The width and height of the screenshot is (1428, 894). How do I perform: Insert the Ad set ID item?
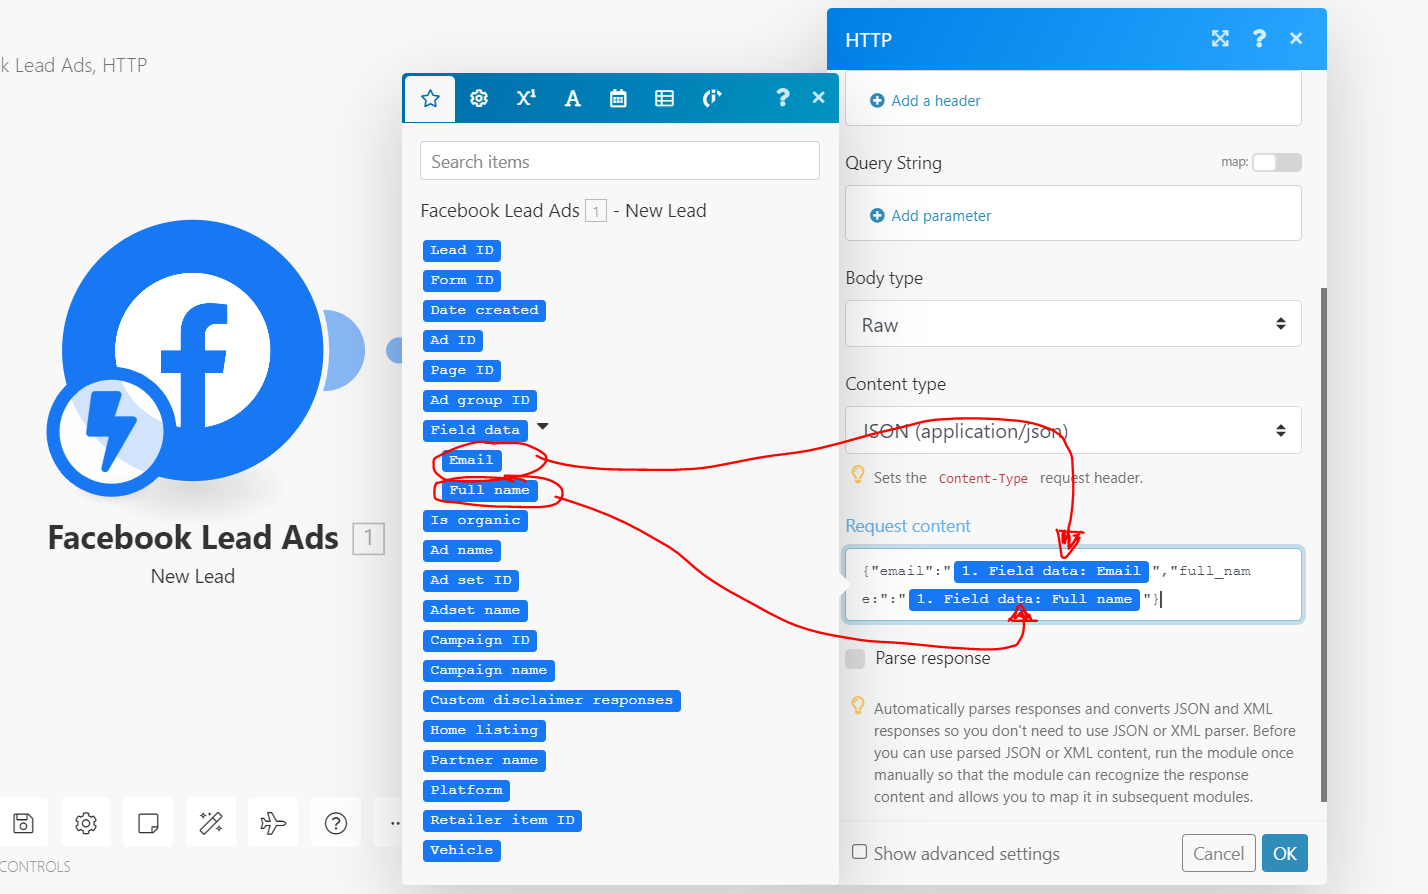(x=470, y=581)
